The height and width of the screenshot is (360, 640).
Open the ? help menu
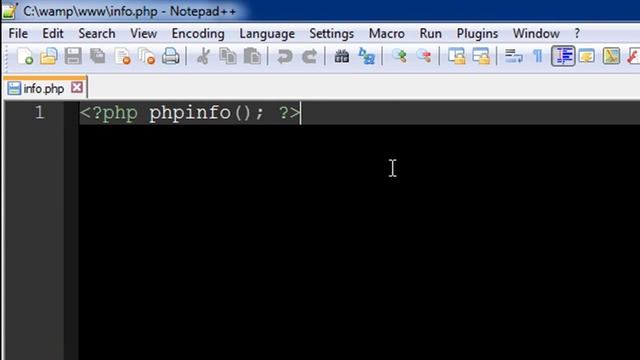tap(577, 33)
